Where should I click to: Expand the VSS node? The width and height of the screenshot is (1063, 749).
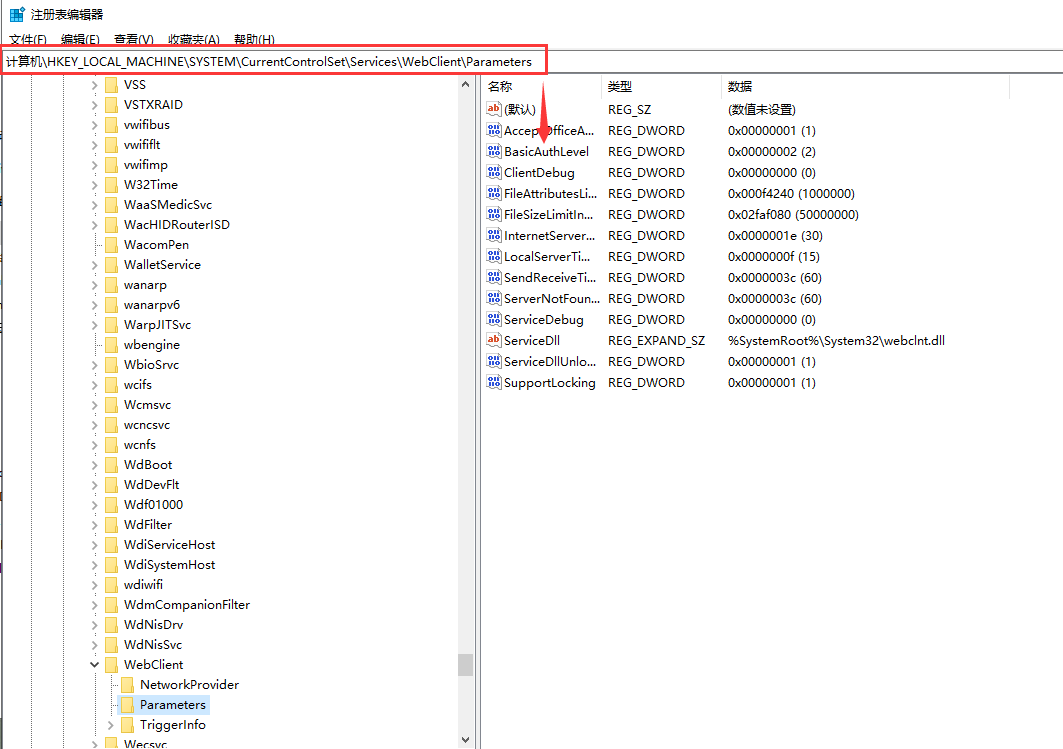(94, 84)
